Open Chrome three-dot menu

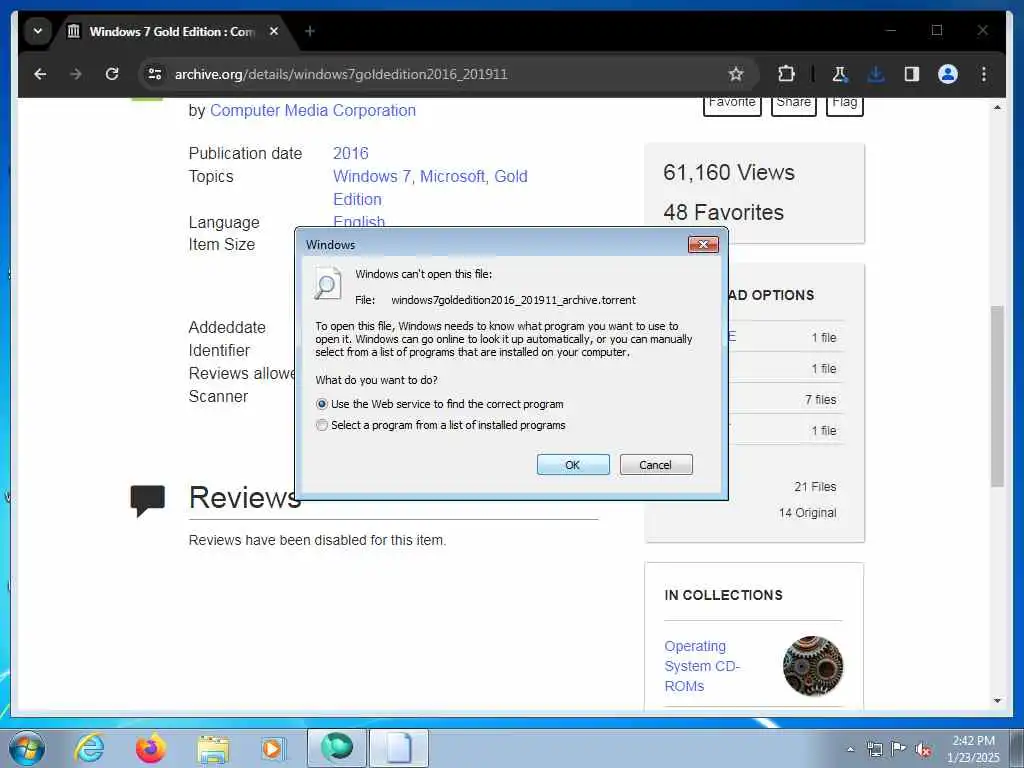(984, 74)
